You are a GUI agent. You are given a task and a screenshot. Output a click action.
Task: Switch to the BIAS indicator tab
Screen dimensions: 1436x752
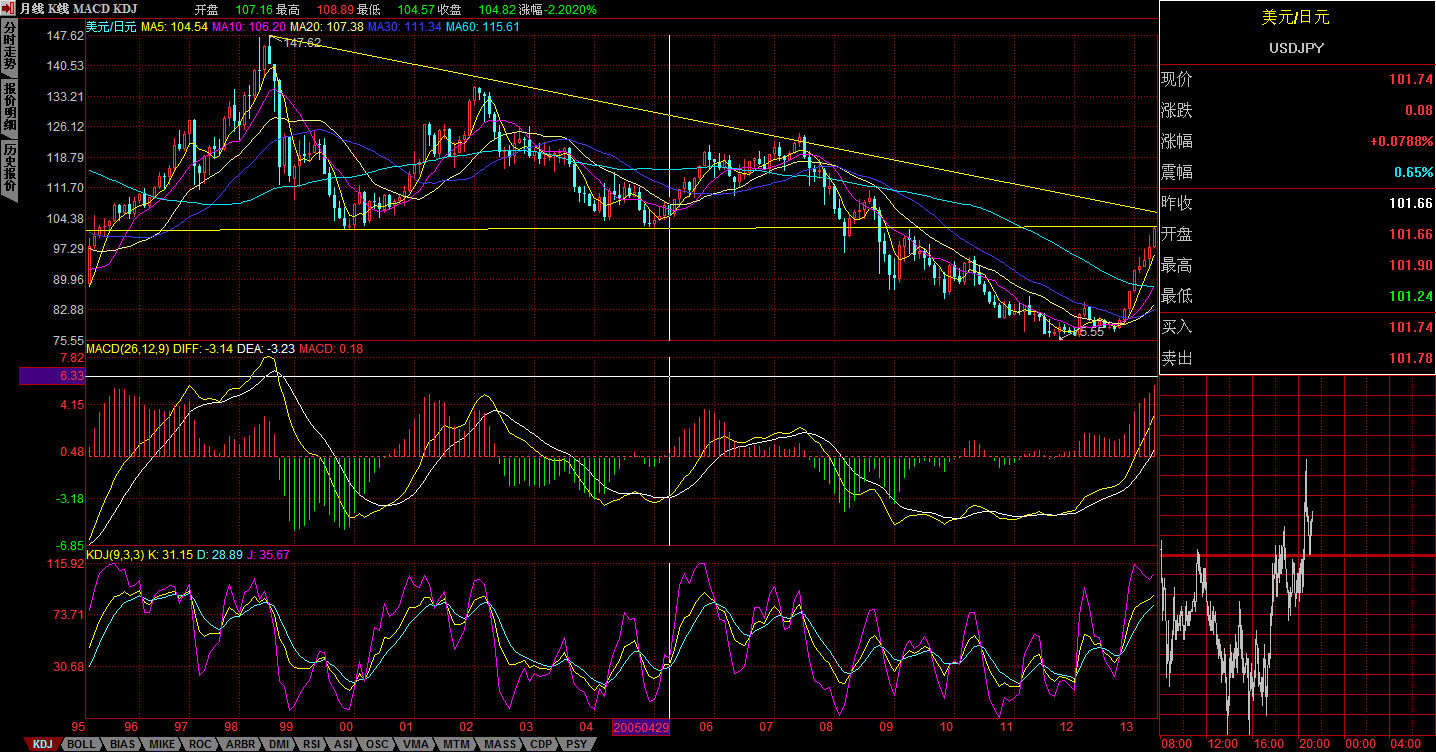point(122,744)
